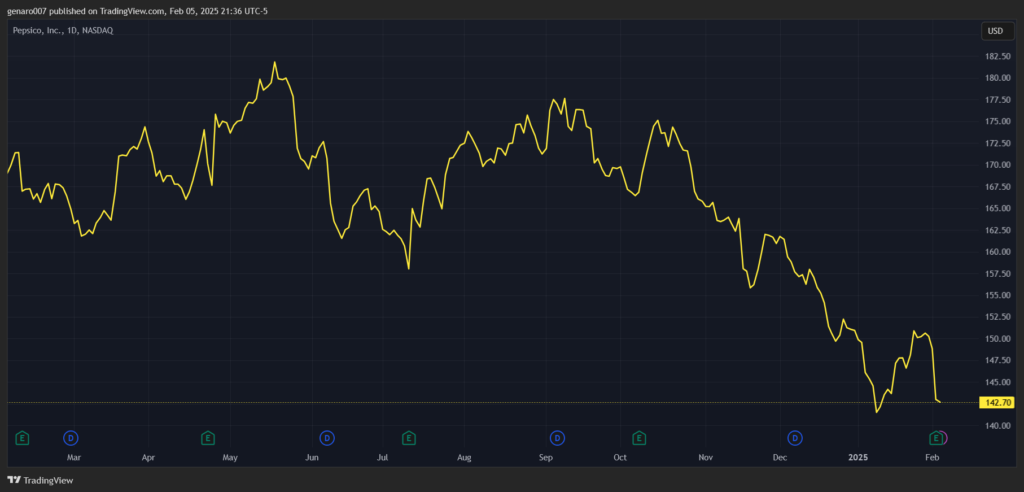The image size is (1024, 492).
Task: Open the USD currency selector
Action: 995,31
